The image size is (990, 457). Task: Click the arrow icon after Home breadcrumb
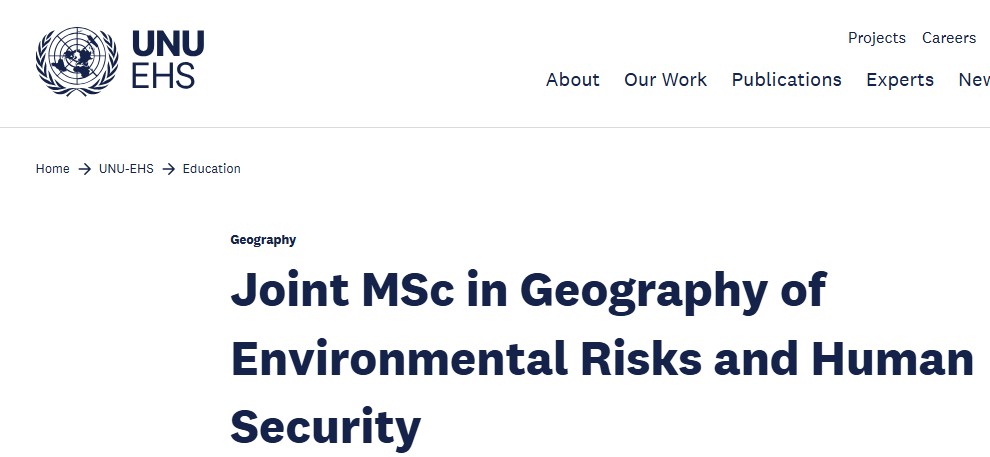(x=85, y=169)
